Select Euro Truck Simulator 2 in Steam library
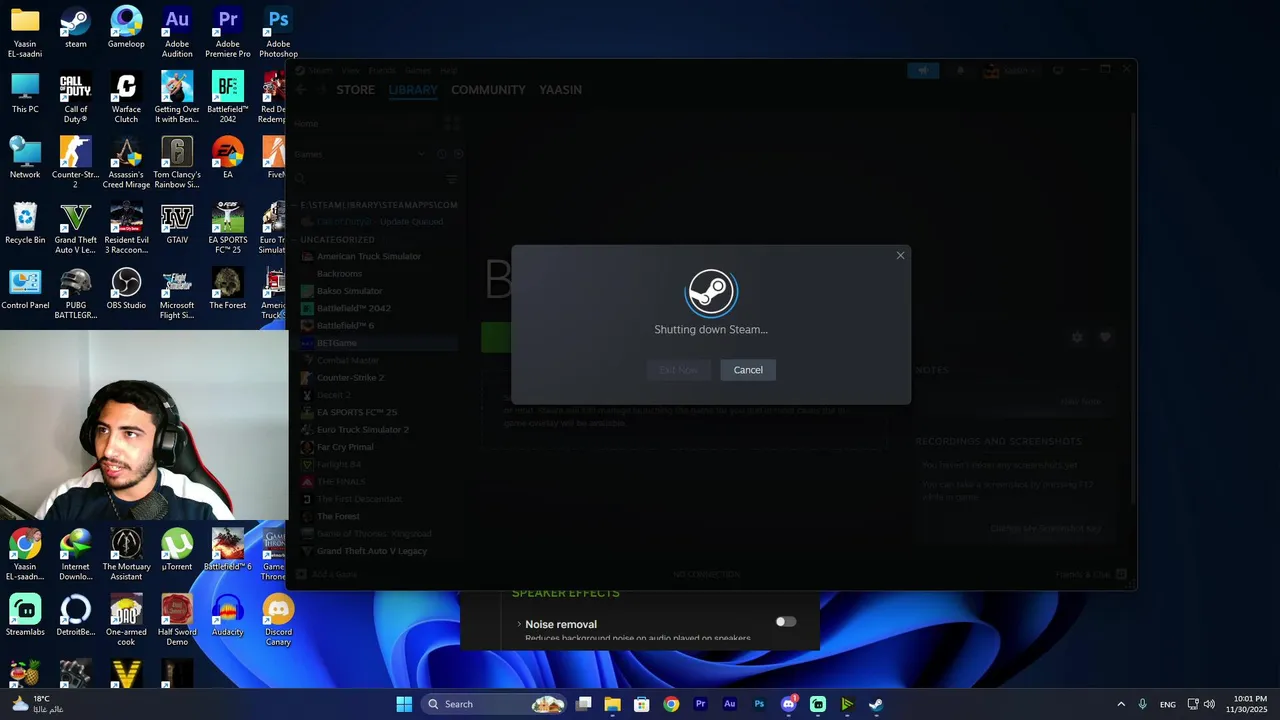The width and height of the screenshot is (1280, 720). click(x=363, y=429)
